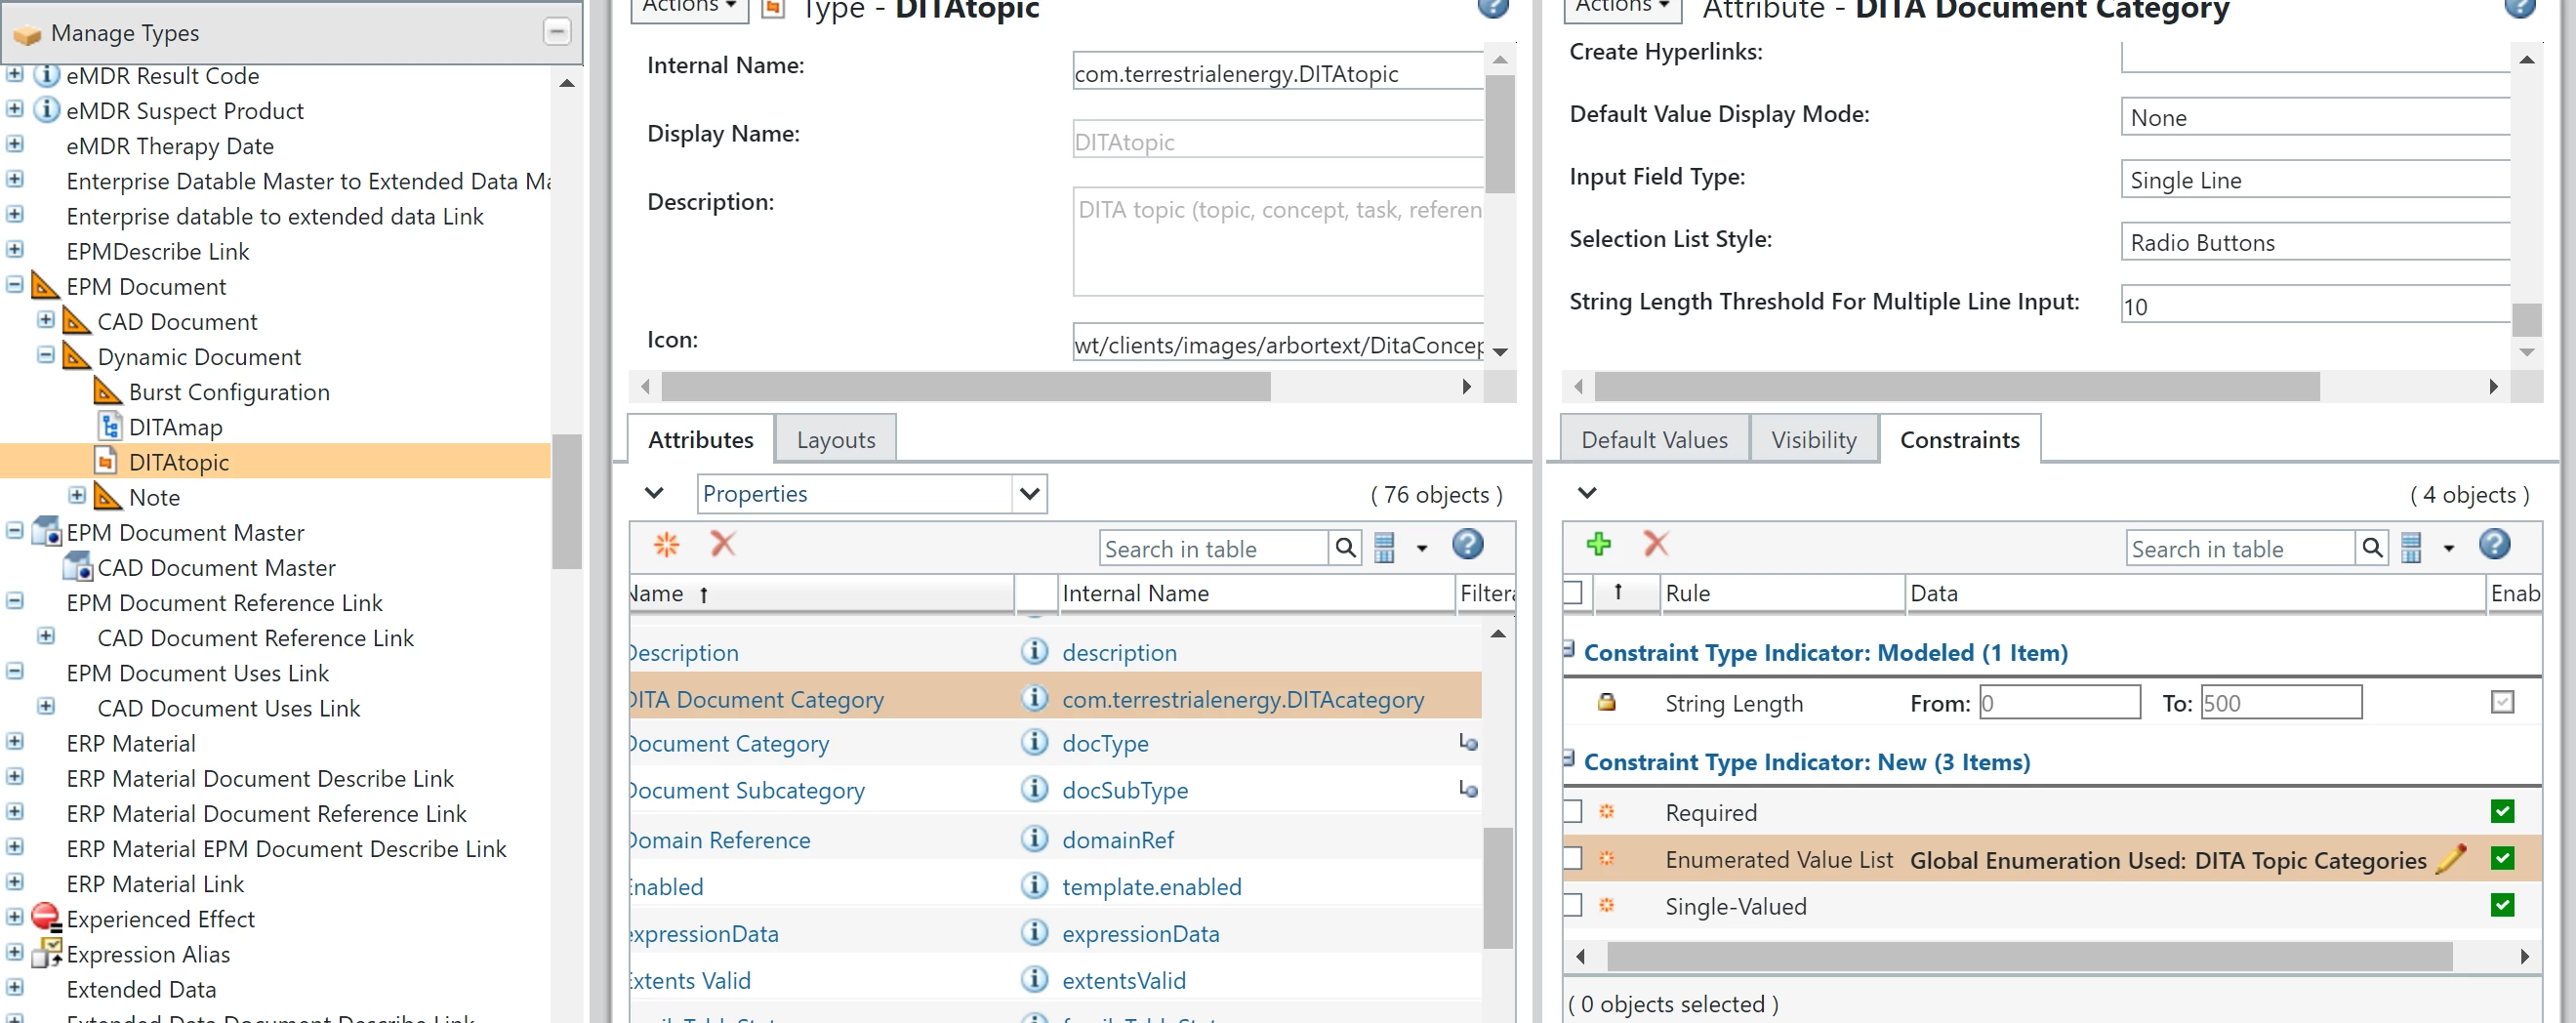The height and width of the screenshot is (1023, 2576).
Task: Select DITAtopic in the types tree
Action: (x=179, y=462)
